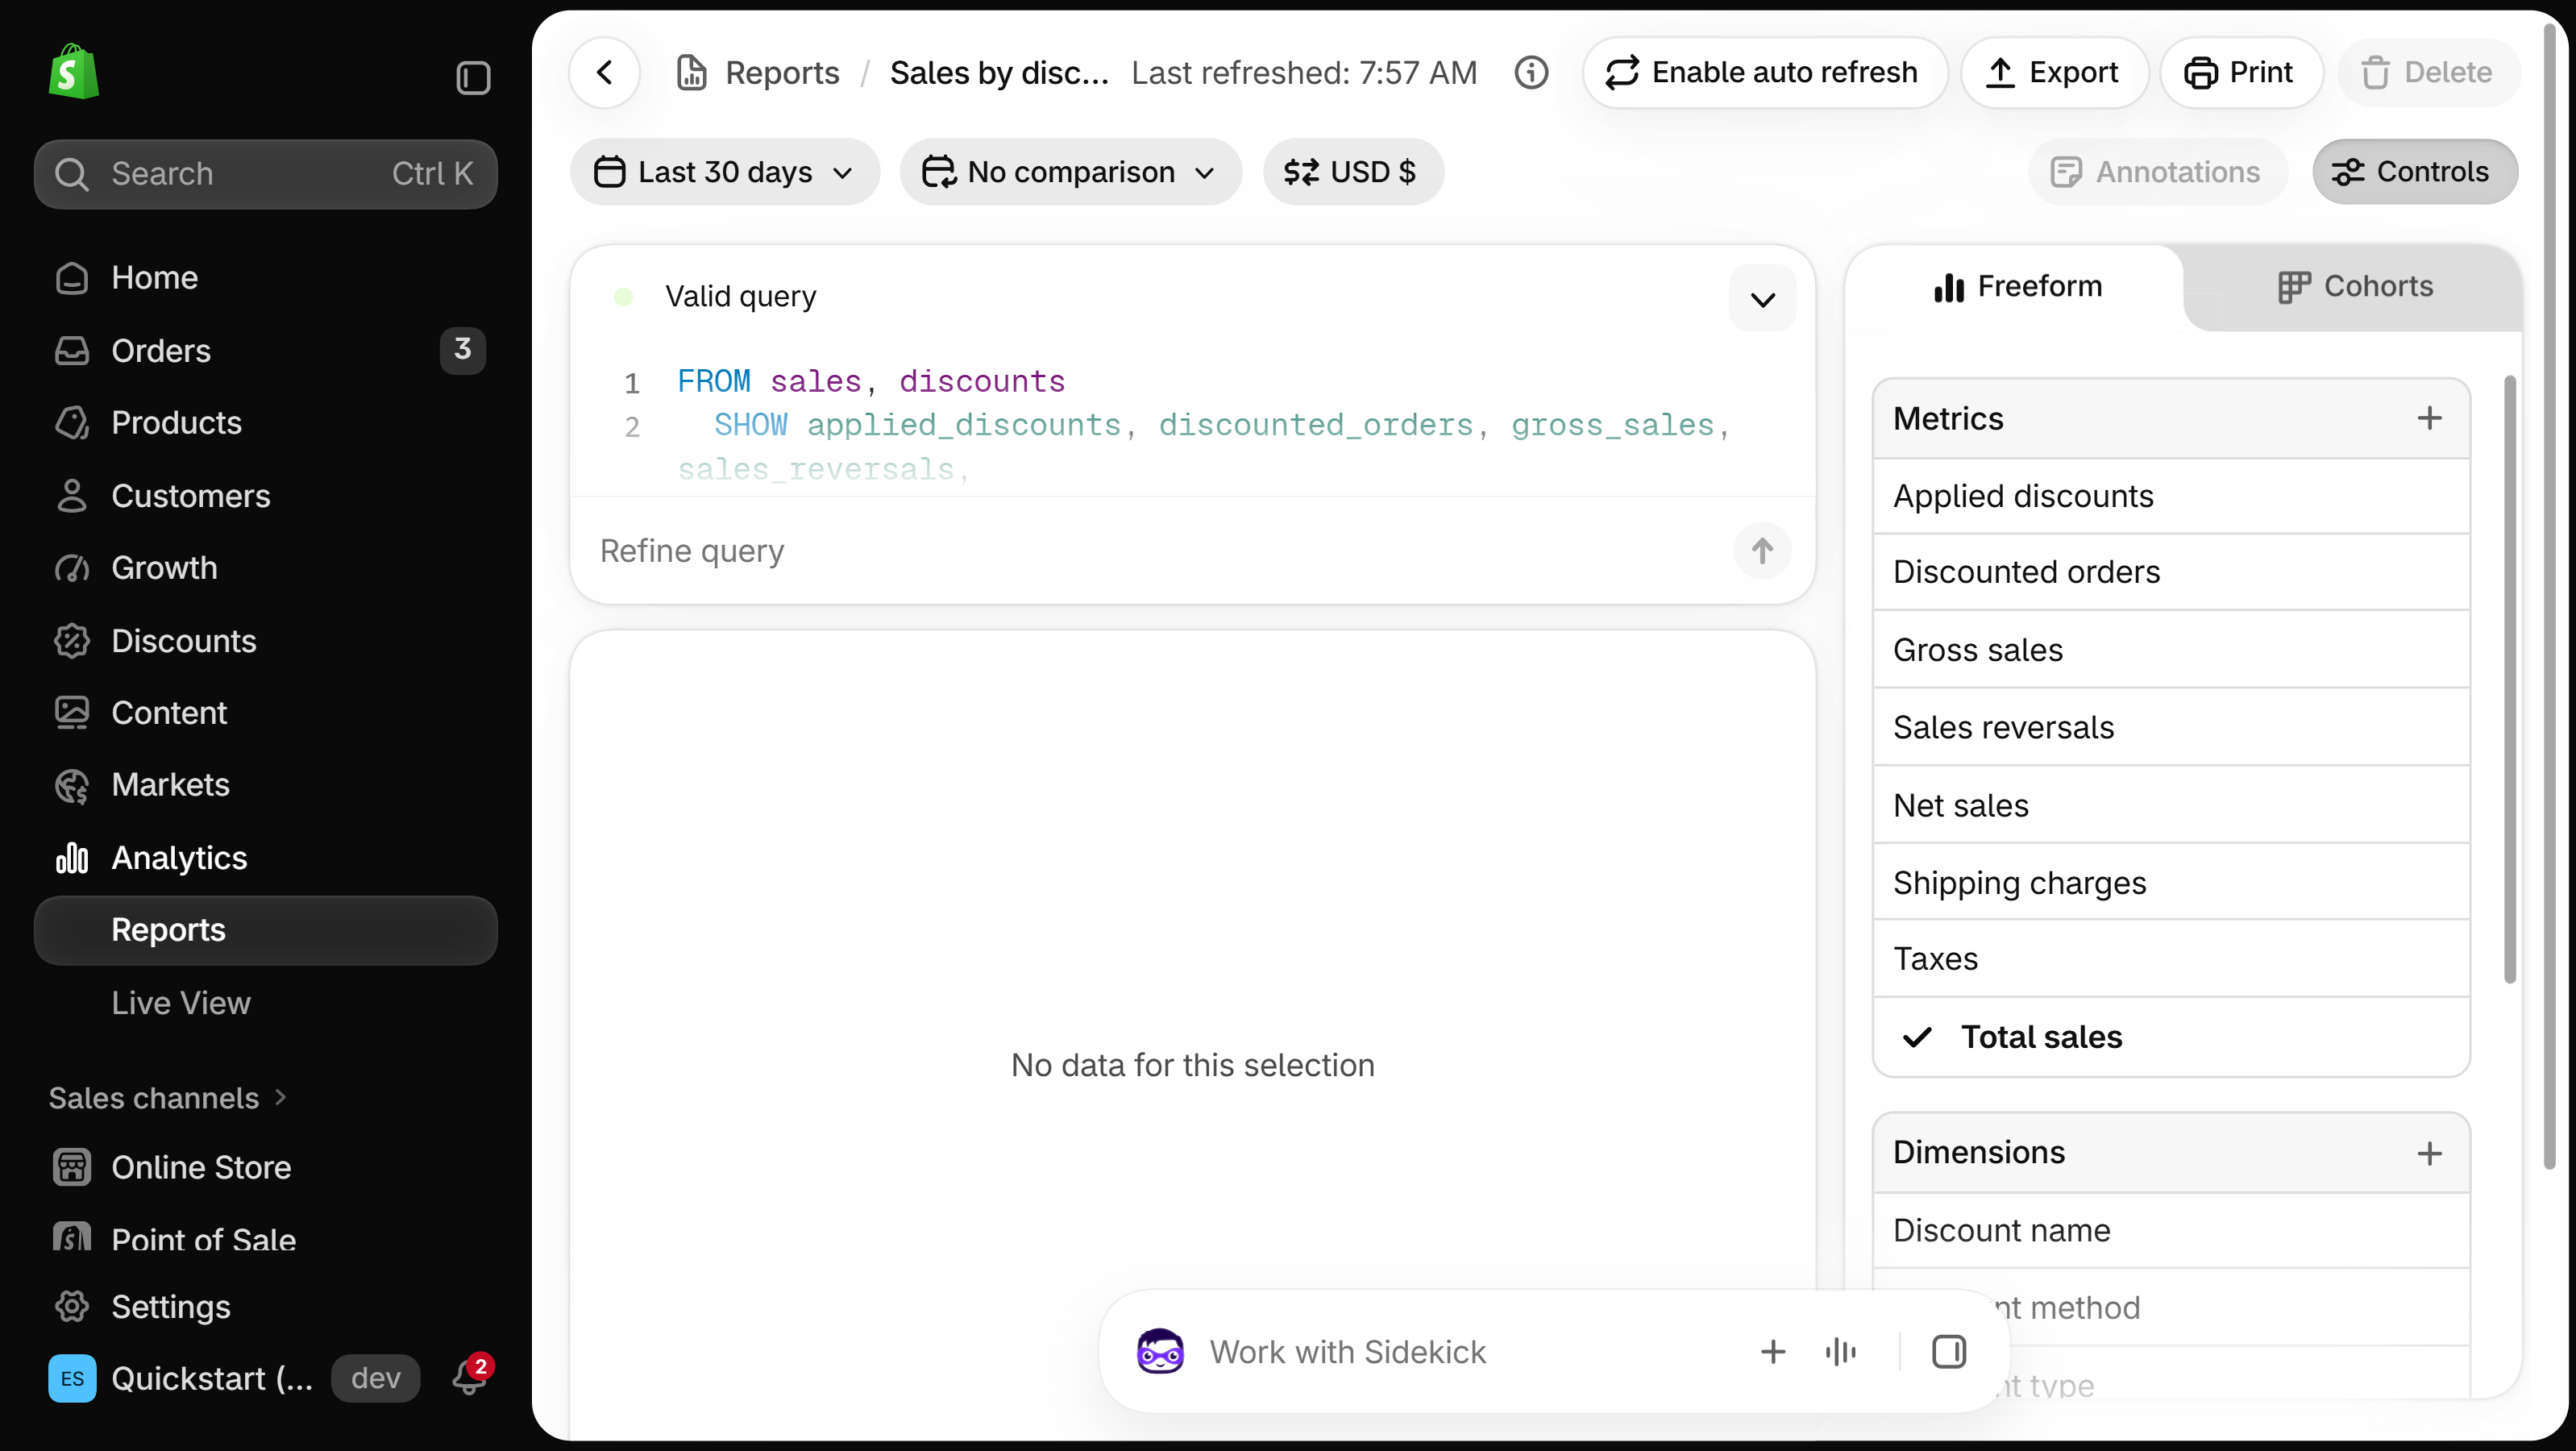This screenshot has width=2576, height=1451.
Task: Click the Shopify logo icon
Action: coord(73,72)
